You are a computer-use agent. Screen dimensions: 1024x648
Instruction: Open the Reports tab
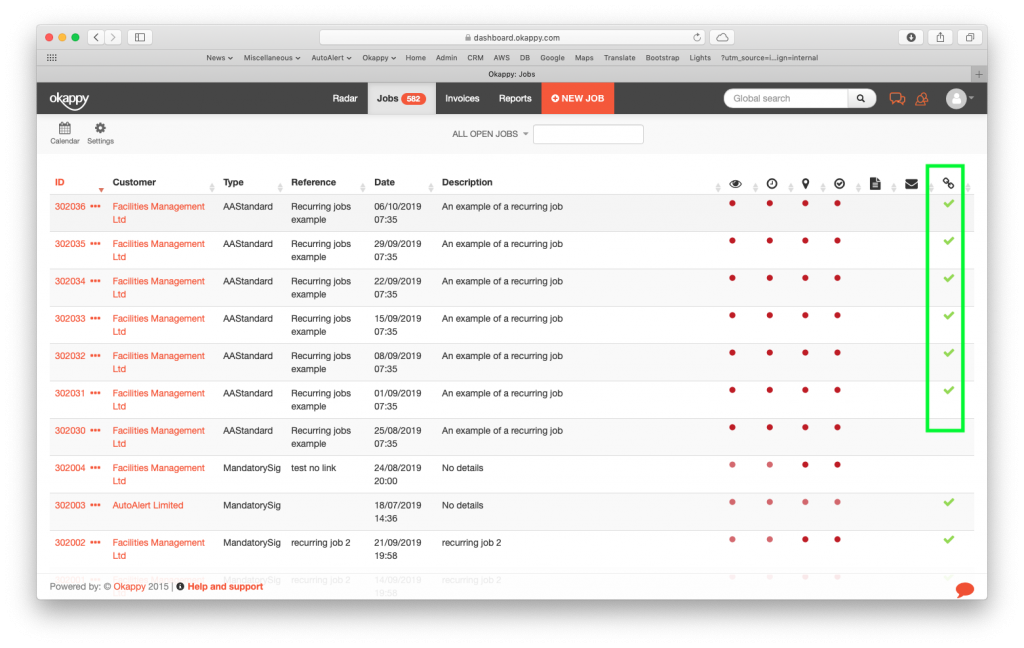pos(515,99)
